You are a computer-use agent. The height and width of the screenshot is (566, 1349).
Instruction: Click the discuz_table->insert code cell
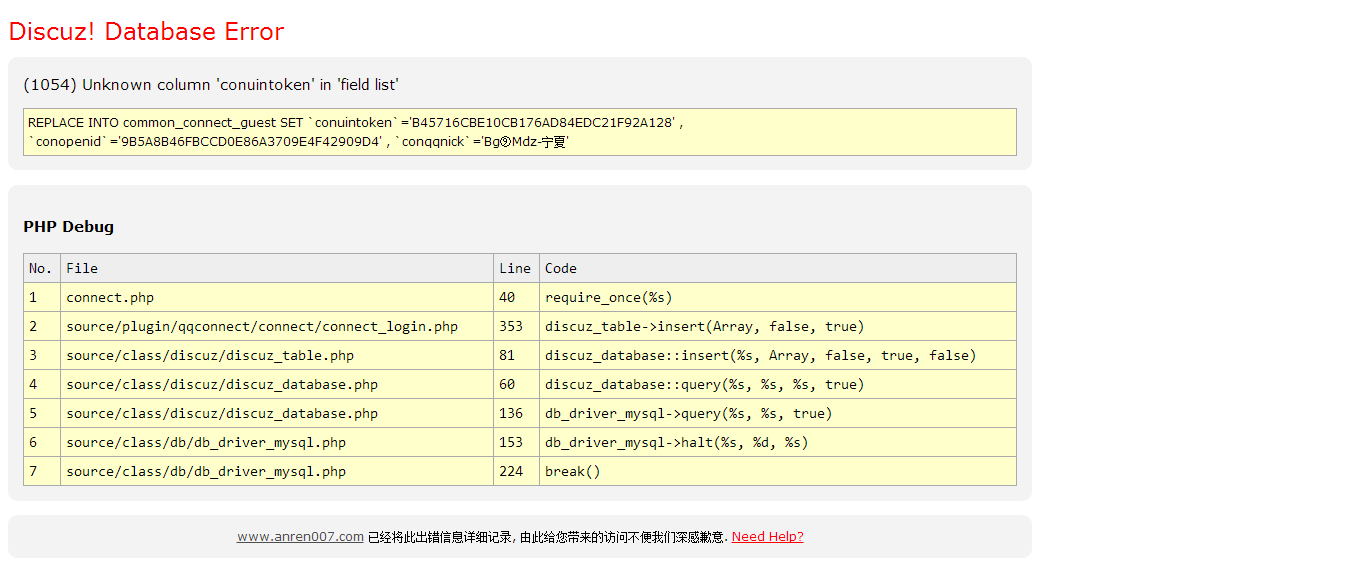tap(704, 326)
